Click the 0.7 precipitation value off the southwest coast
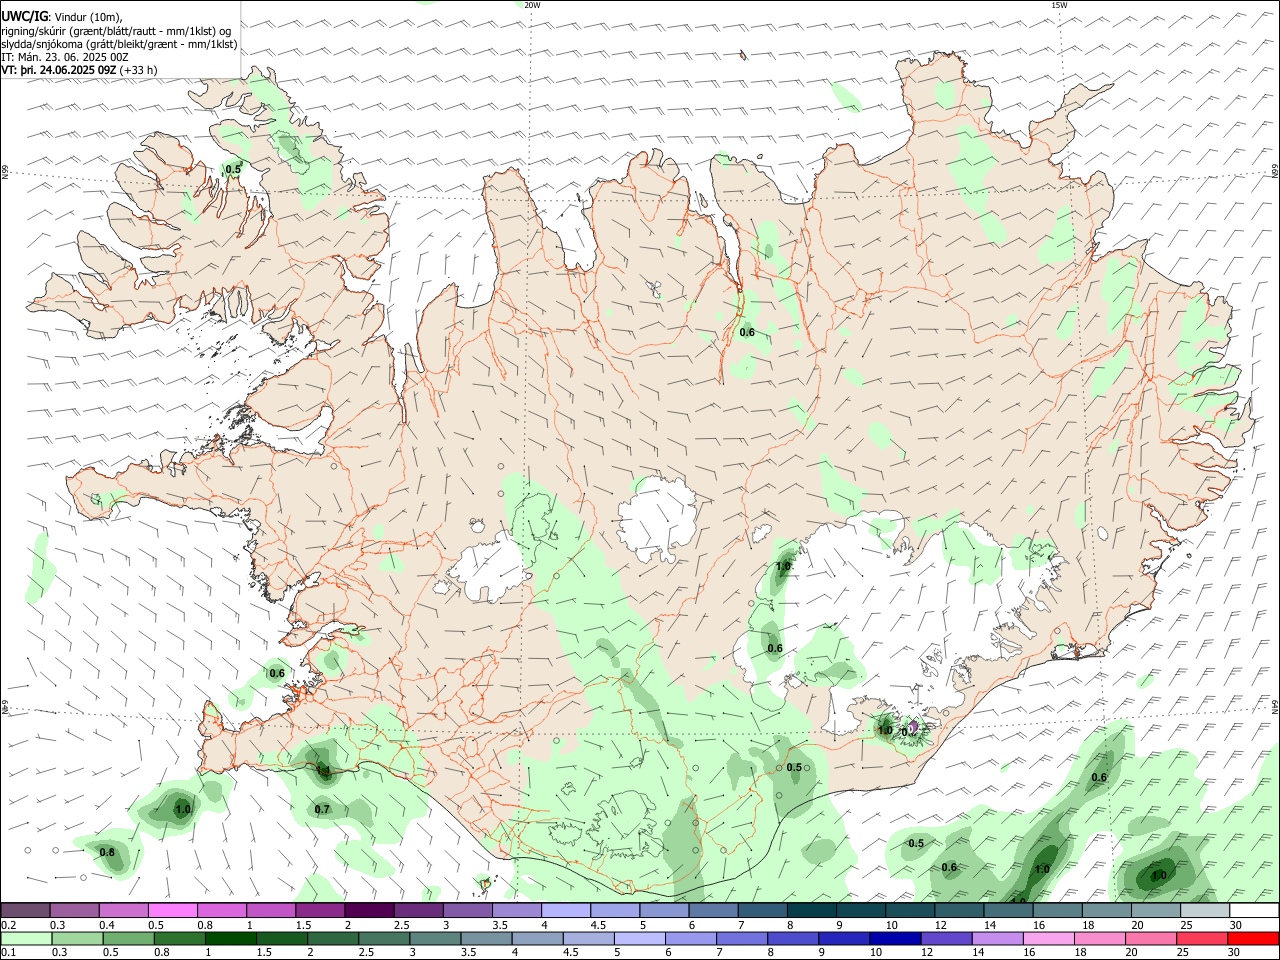Image resolution: width=1280 pixels, height=960 pixels. click(x=322, y=809)
